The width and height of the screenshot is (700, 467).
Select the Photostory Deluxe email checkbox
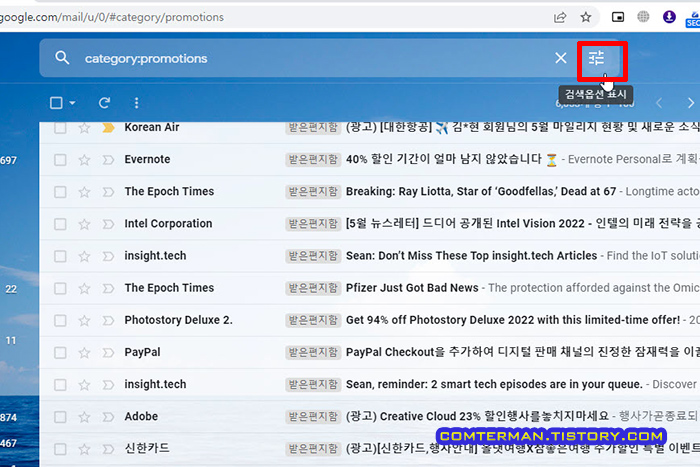[60, 321]
